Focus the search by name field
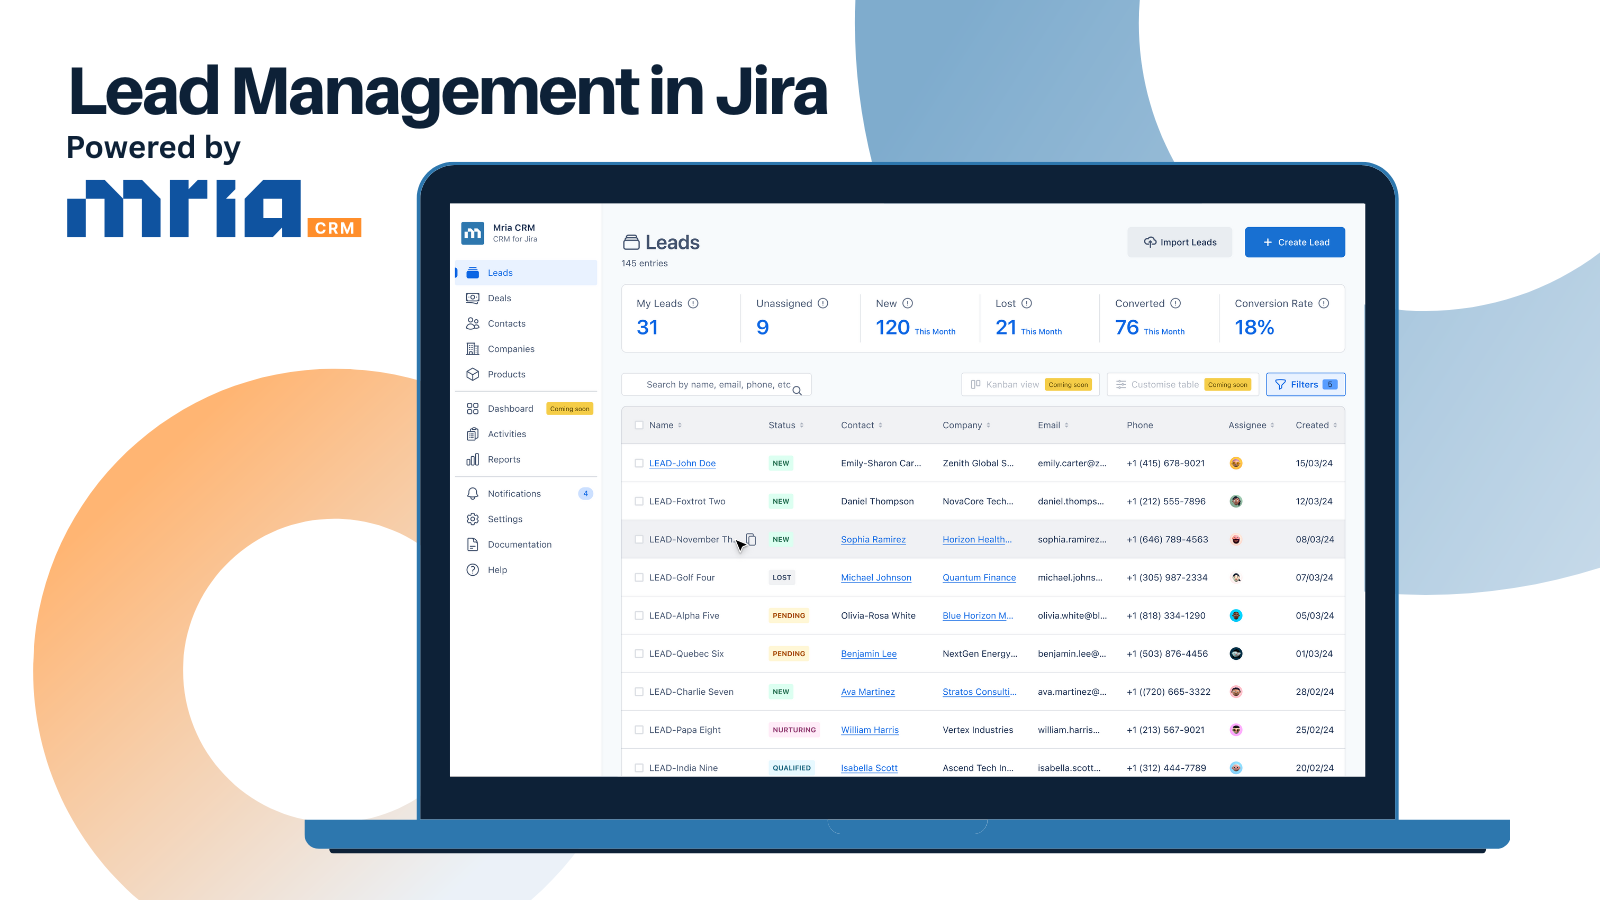 (x=716, y=385)
